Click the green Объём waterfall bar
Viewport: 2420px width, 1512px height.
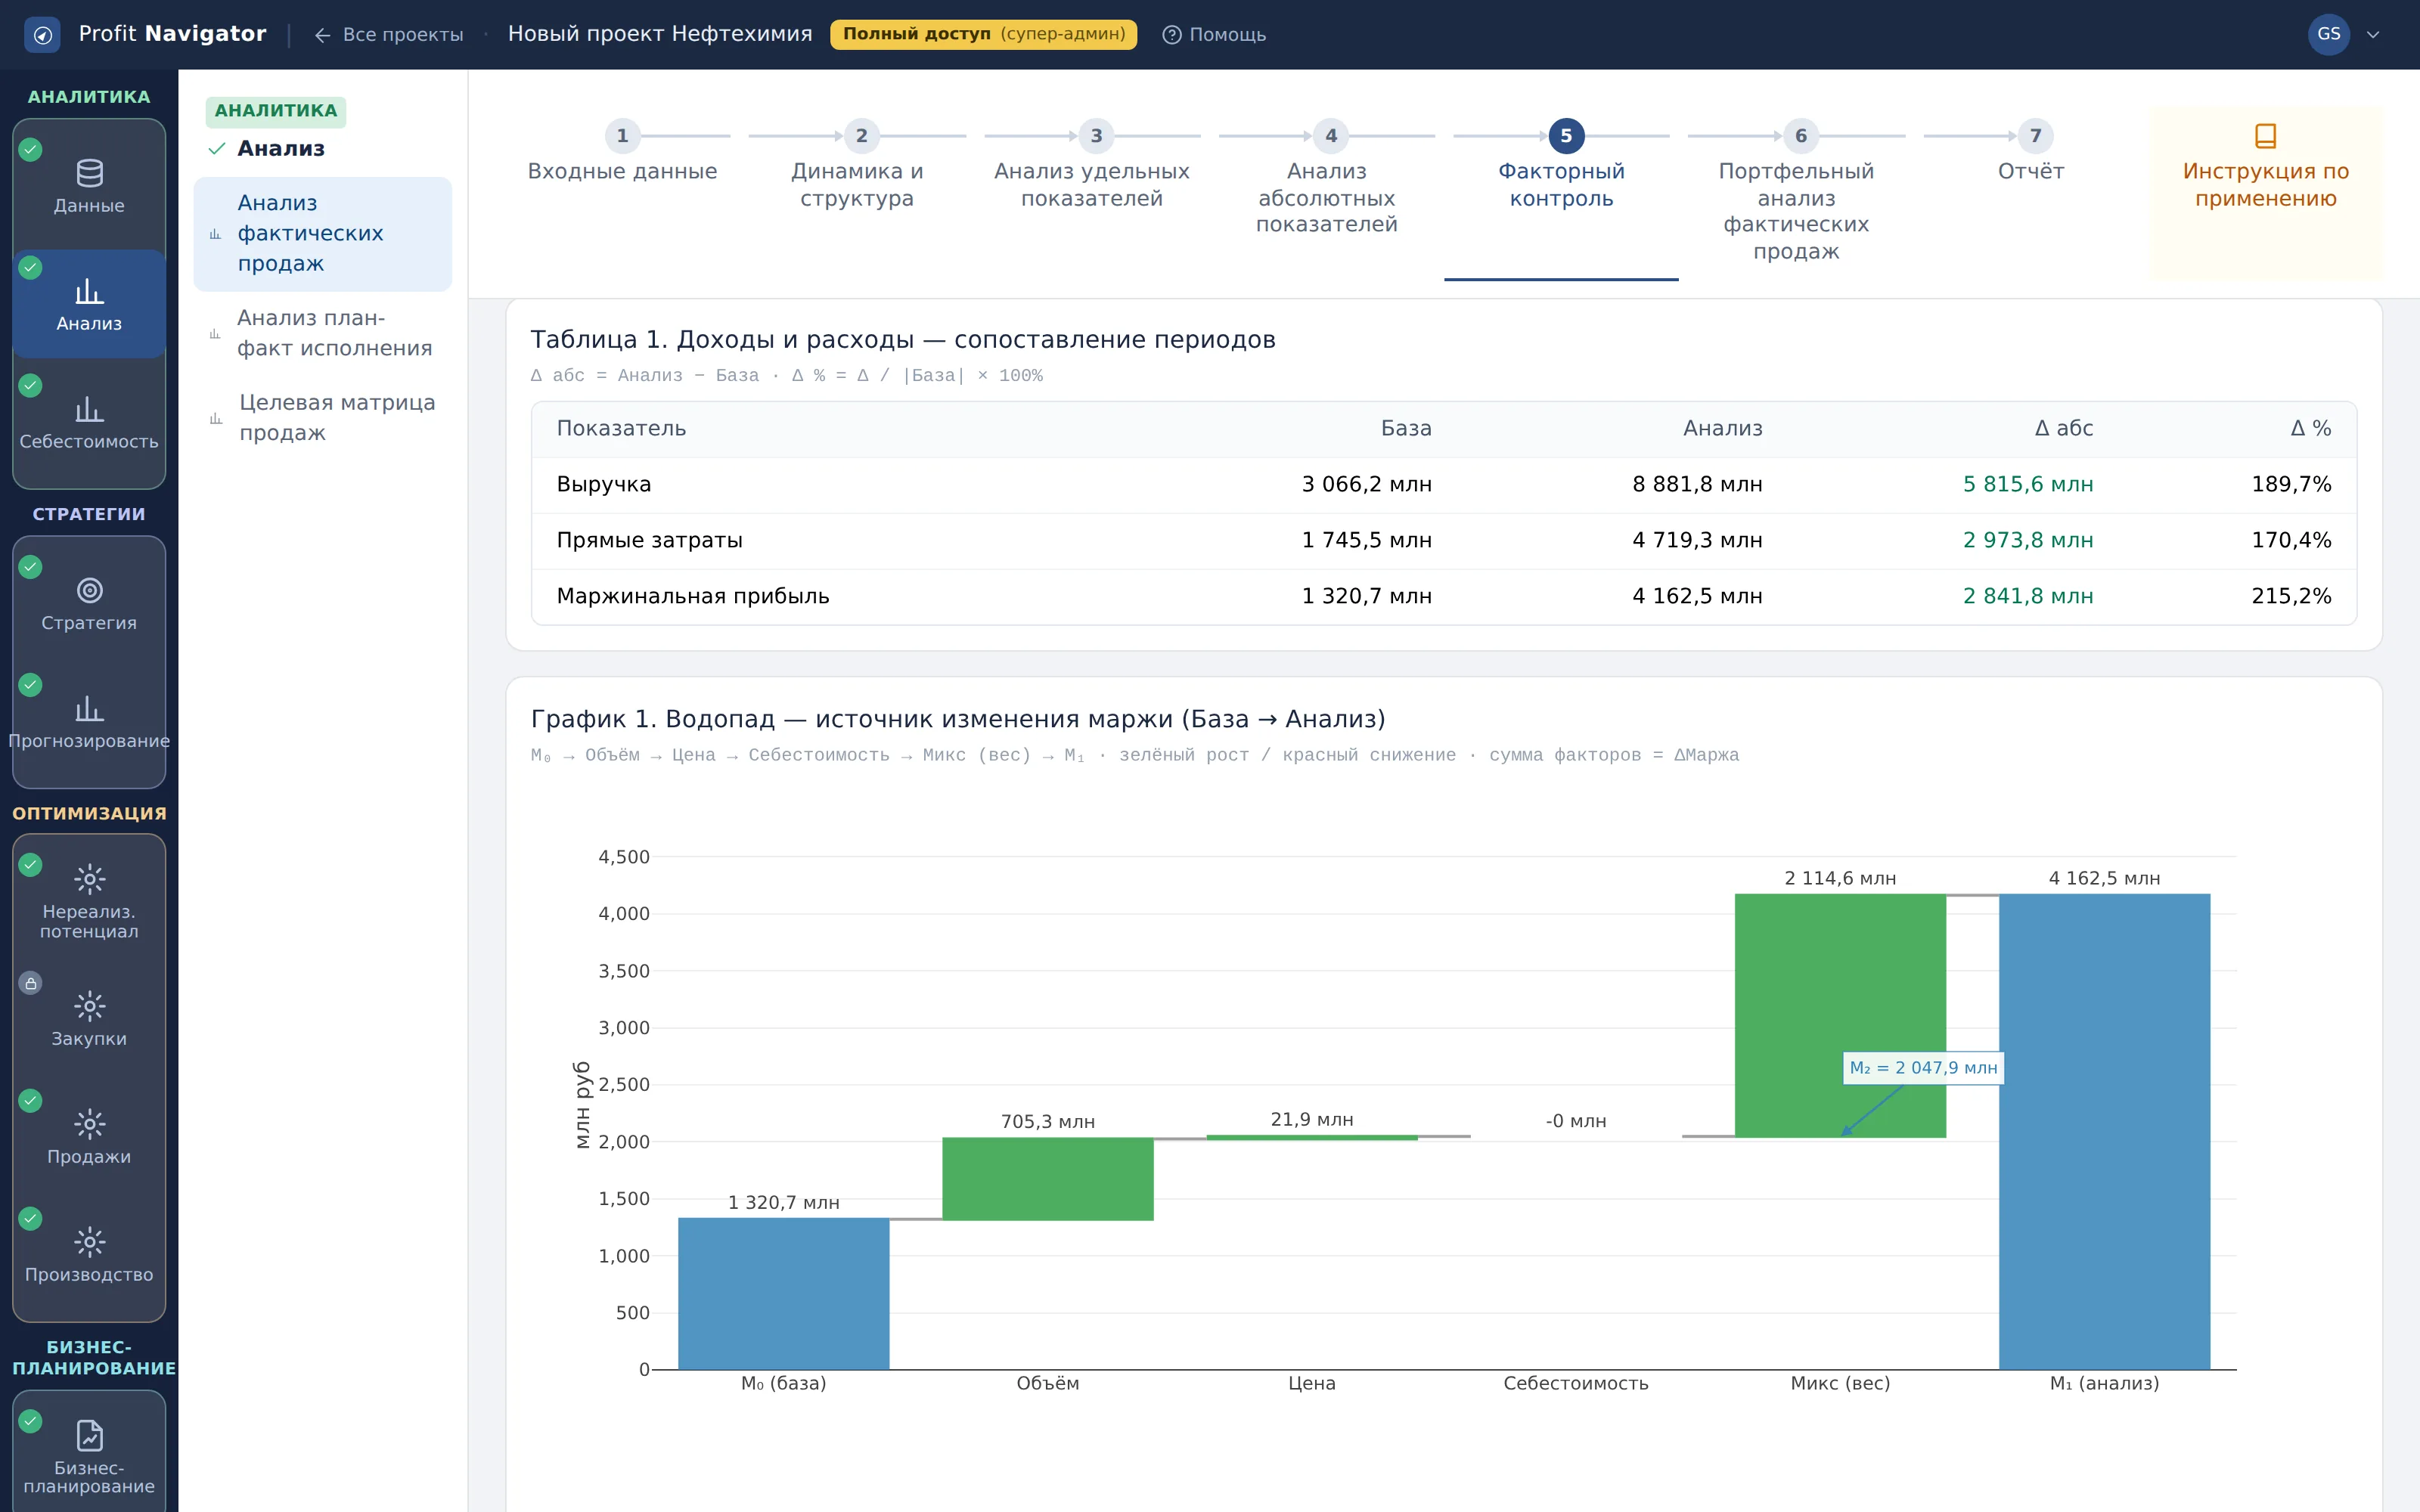(1047, 1178)
